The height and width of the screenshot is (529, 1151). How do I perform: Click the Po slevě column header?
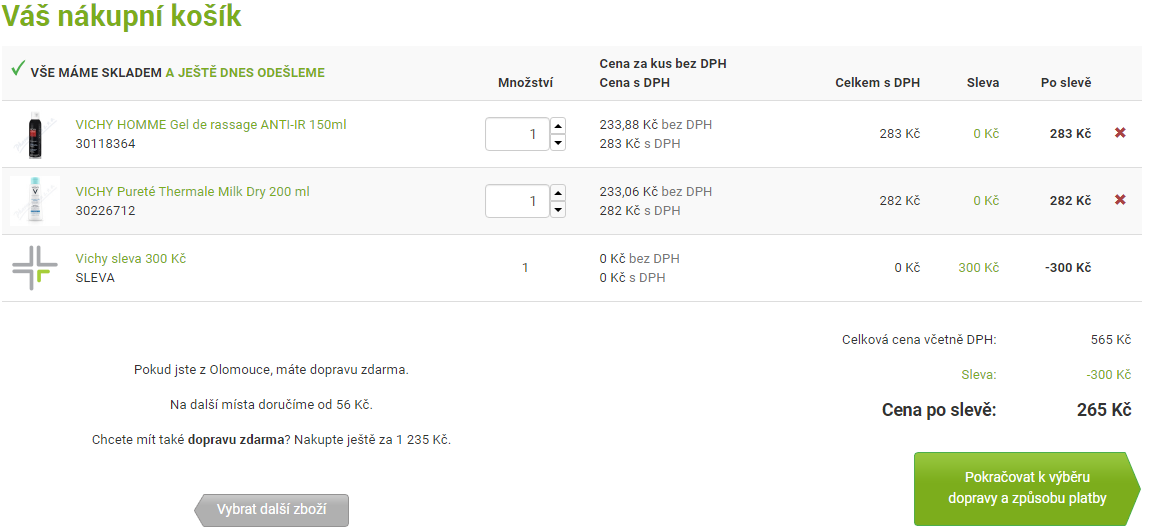coord(1066,83)
